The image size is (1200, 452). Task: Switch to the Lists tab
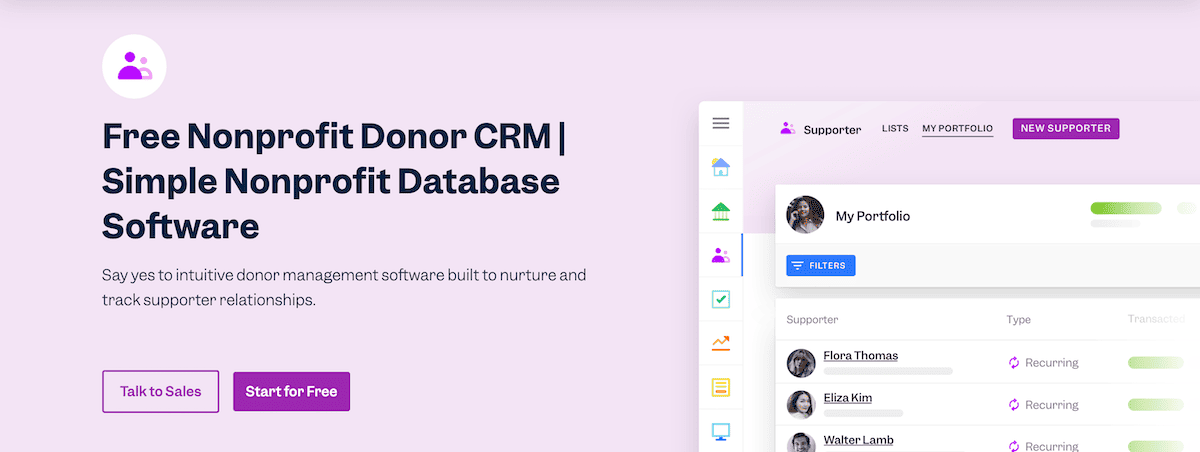[x=895, y=129]
